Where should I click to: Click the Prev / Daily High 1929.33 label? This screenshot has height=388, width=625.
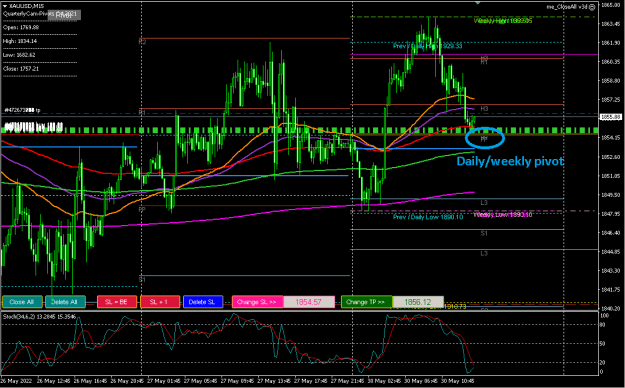pyautogui.click(x=427, y=46)
